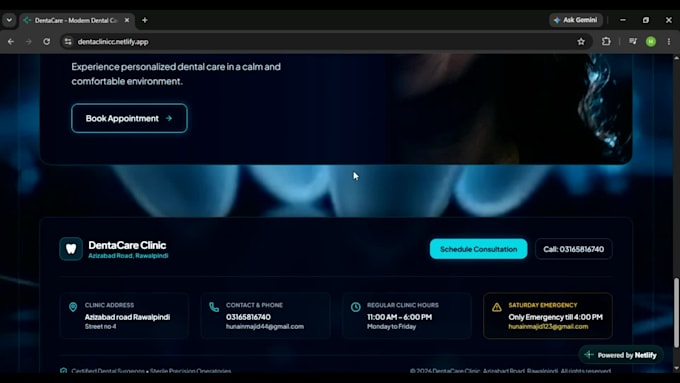Click the DentaCare tooth logo icon
680x383 pixels.
coord(71,249)
